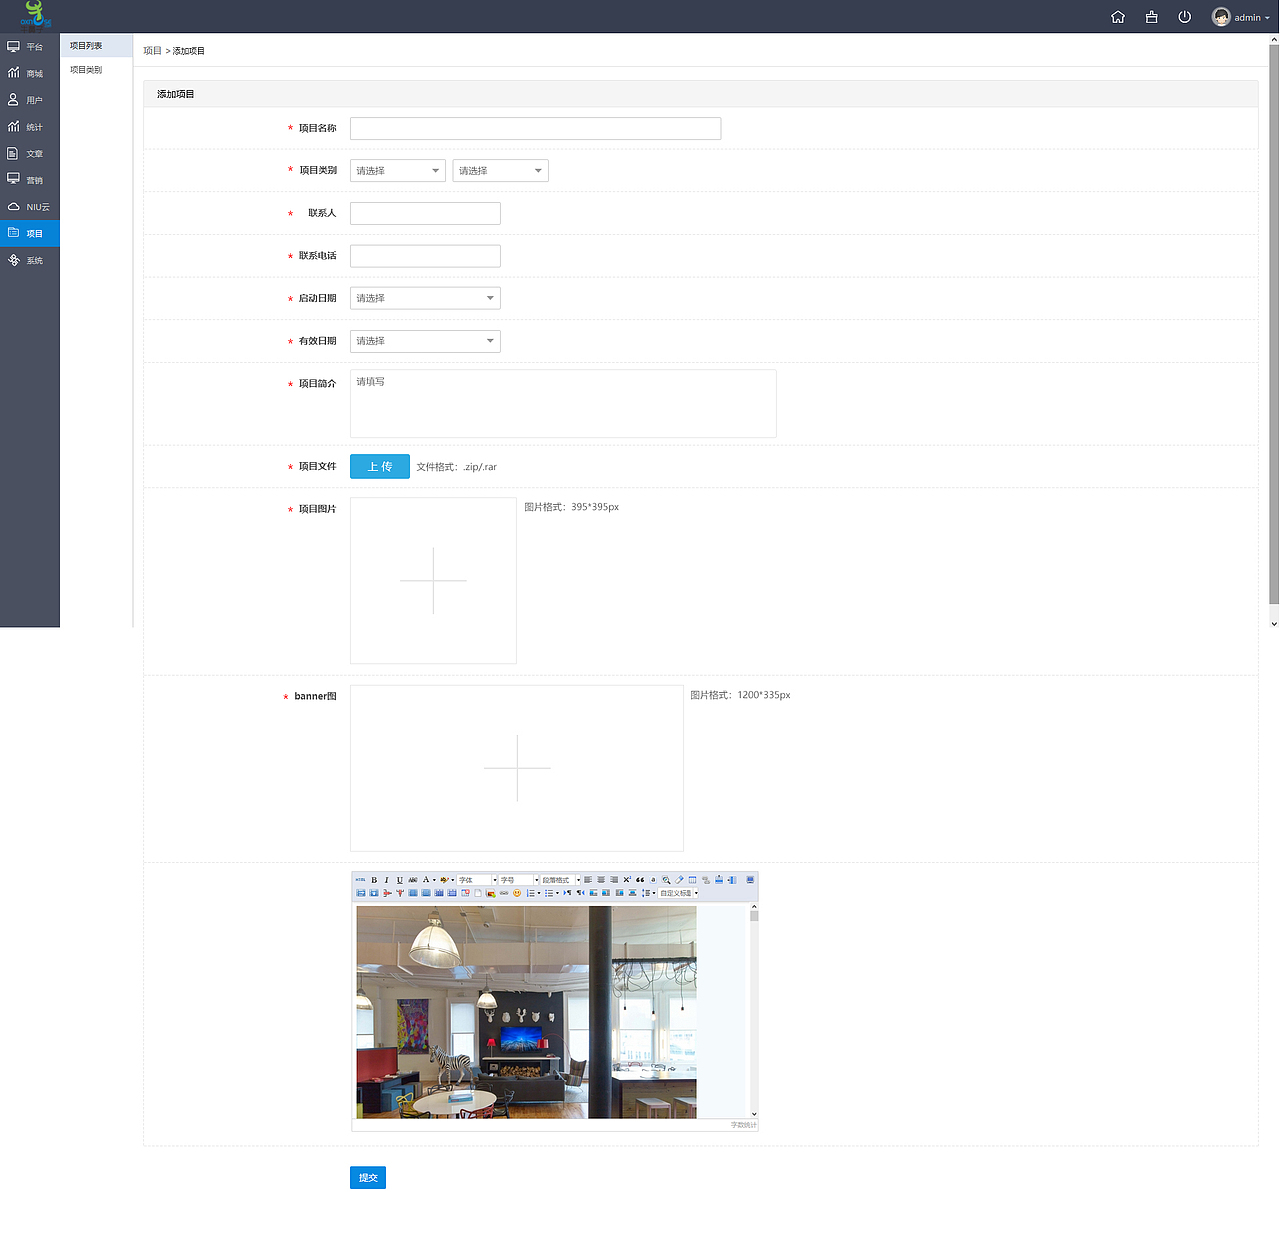Click the ordered list icon
The width and height of the screenshot is (1280, 1235).
pyautogui.click(x=532, y=893)
